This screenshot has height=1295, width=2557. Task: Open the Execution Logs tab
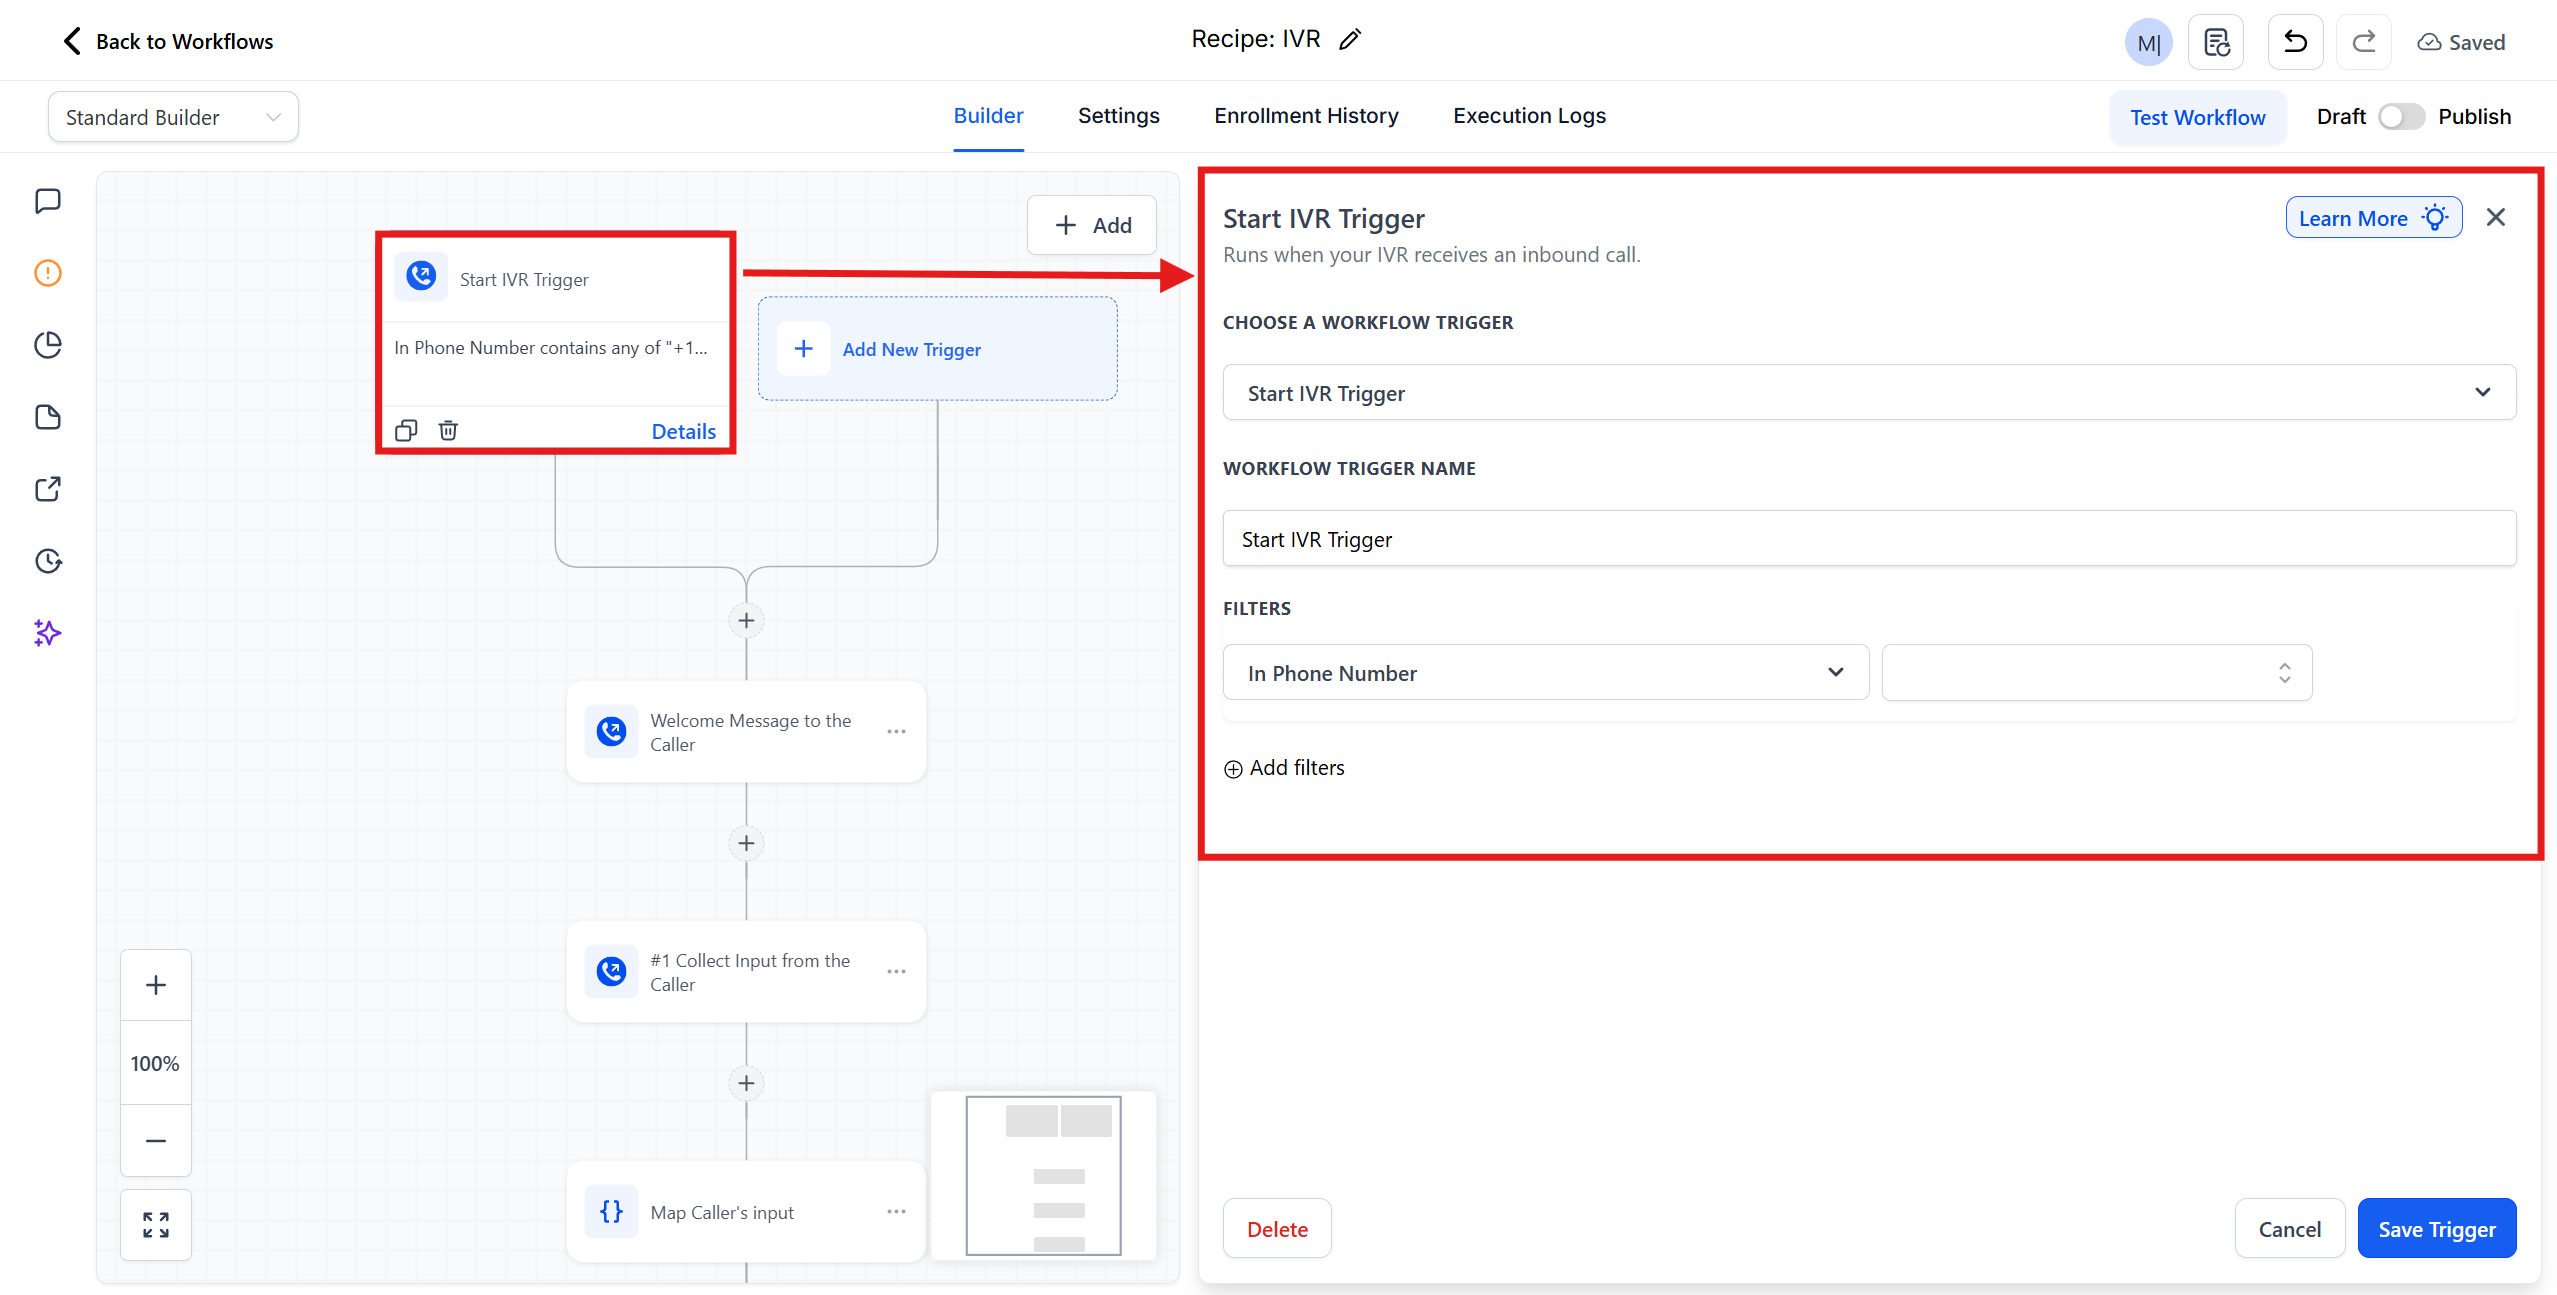1529,116
